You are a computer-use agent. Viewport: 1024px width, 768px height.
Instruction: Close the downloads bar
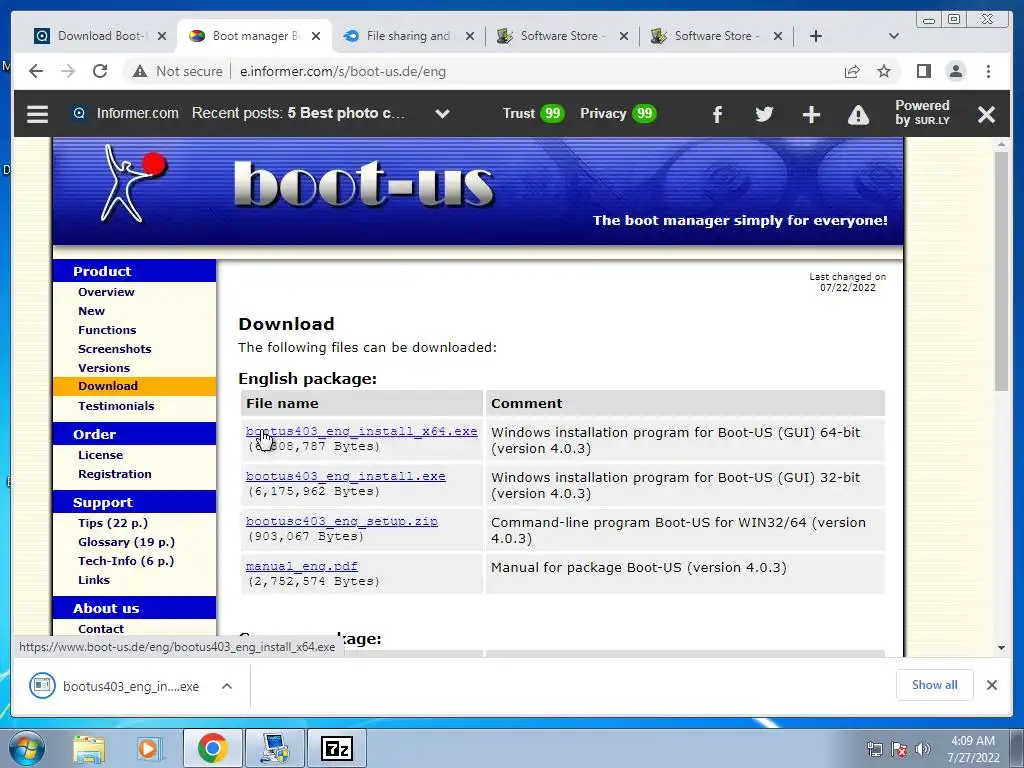(x=991, y=685)
